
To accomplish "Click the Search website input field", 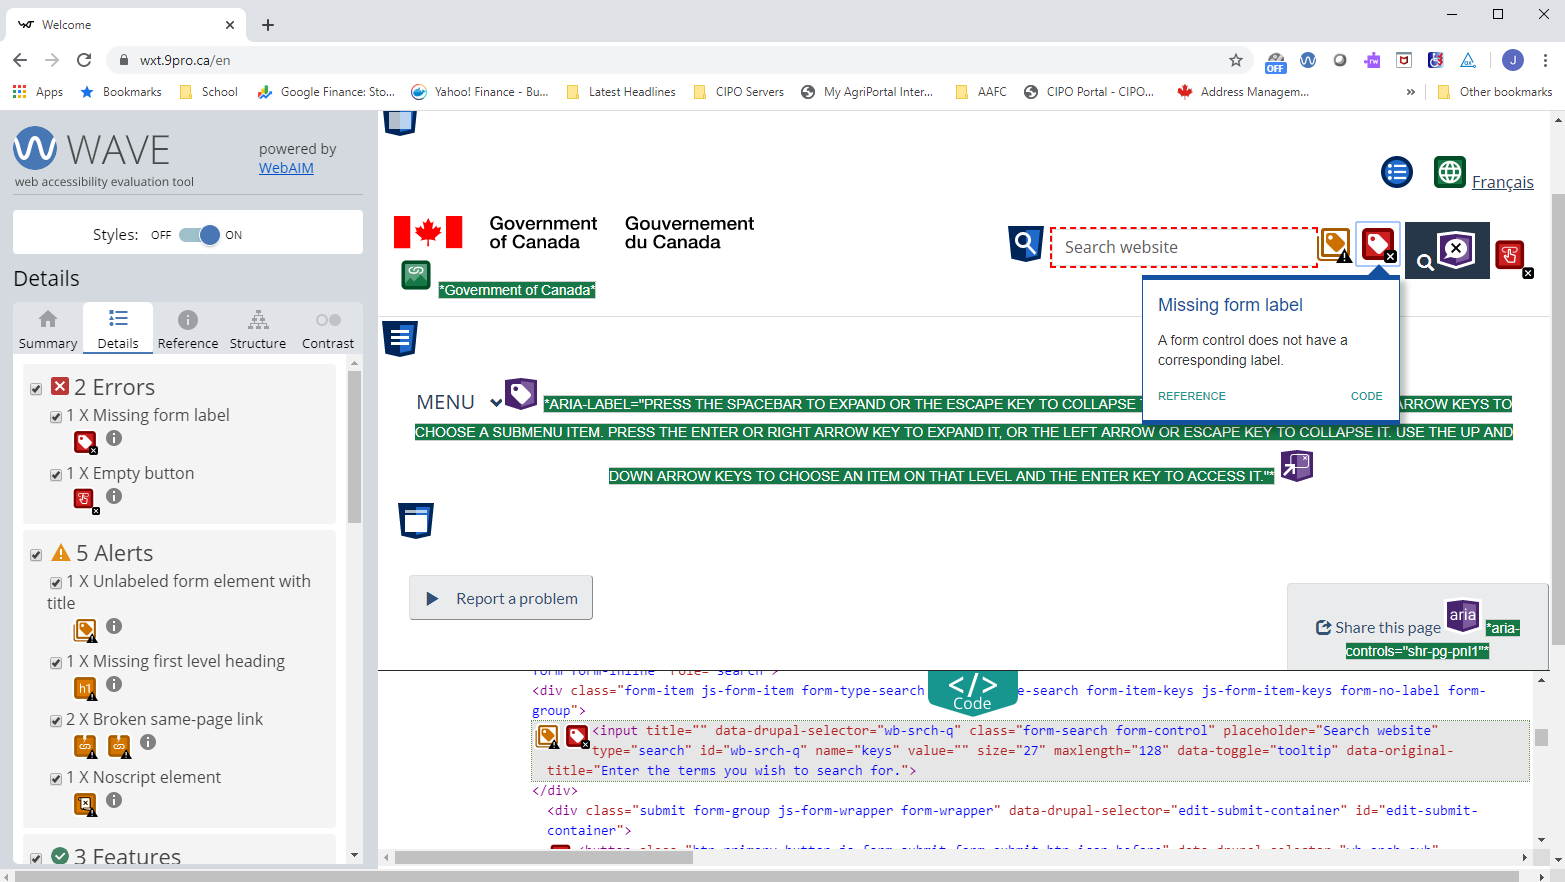I will point(1184,247).
